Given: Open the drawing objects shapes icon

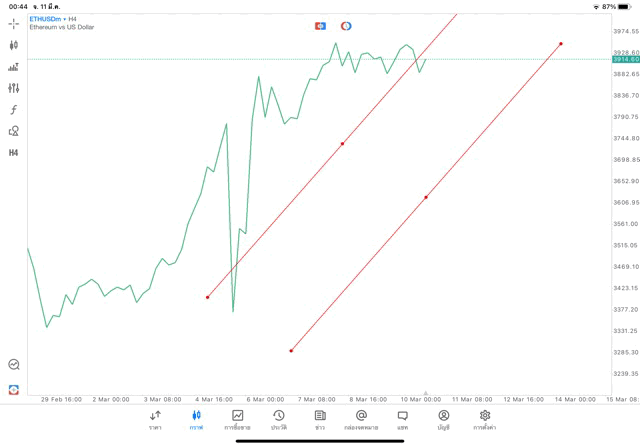Looking at the screenshot, I should coord(14,131).
